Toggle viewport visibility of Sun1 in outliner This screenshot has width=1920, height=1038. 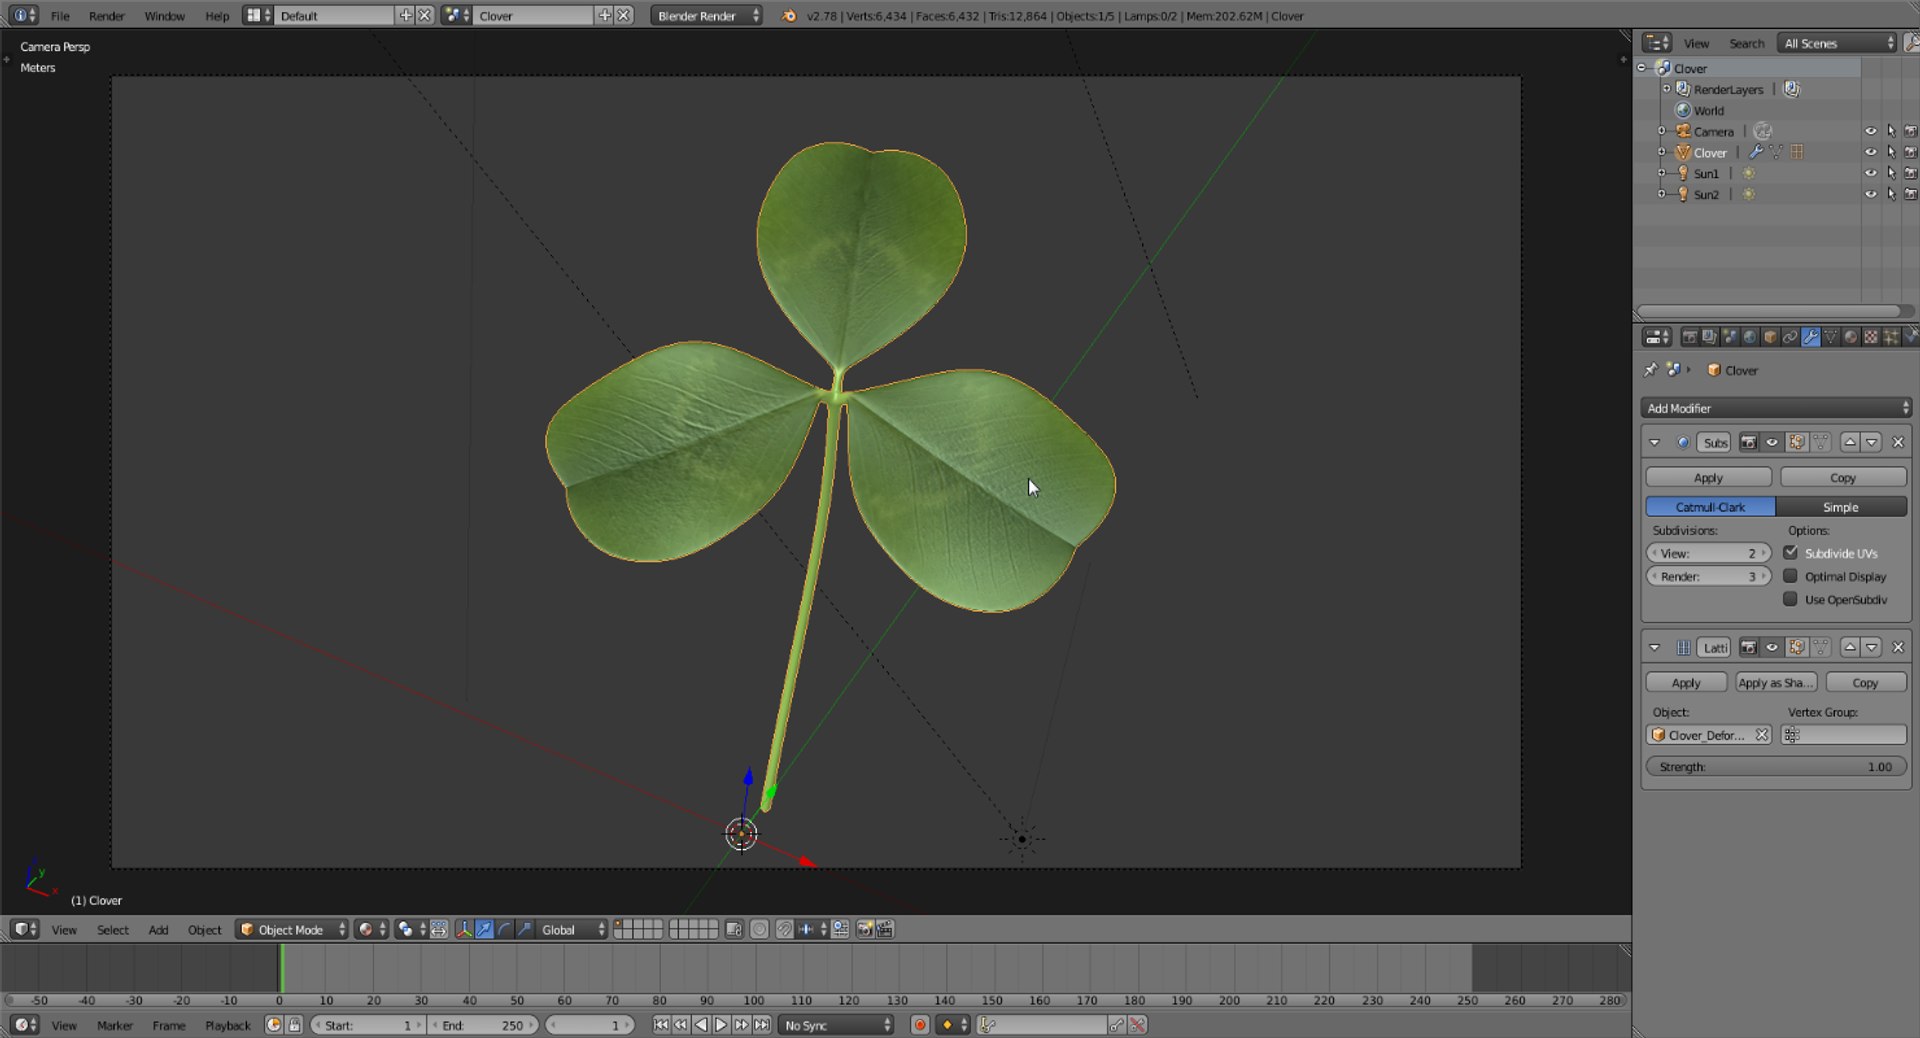pyautogui.click(x=1870, y=173)
